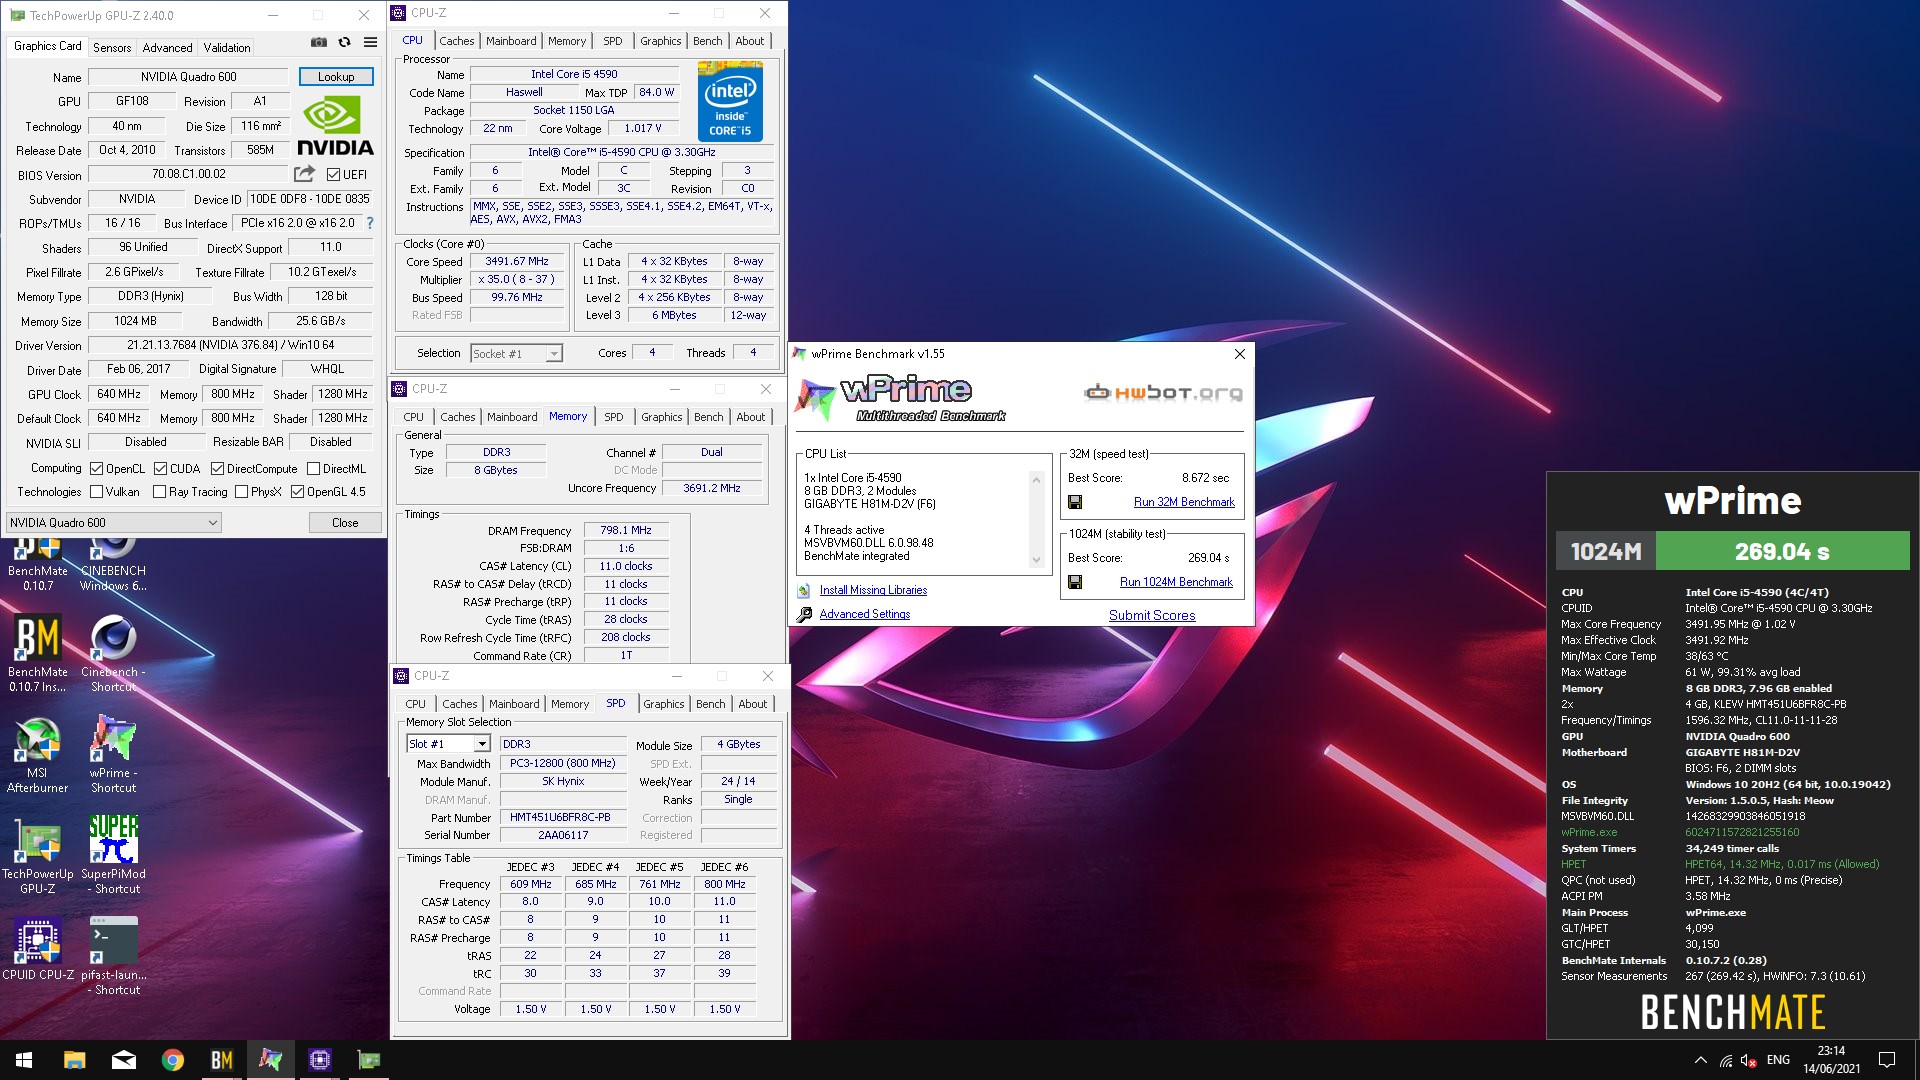Toggle OpenCL checkbox
This screenshot has width=1920, height=1080.
(x=96, y=469)
